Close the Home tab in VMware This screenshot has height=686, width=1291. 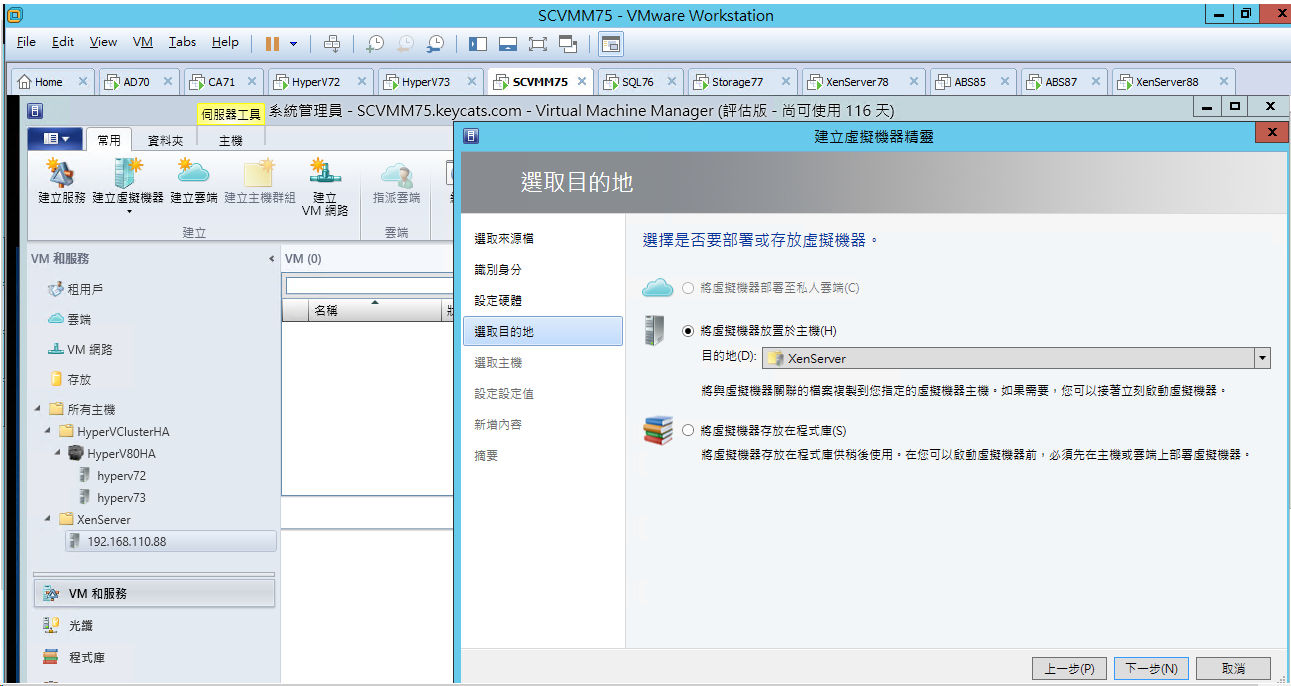point(83,82)
